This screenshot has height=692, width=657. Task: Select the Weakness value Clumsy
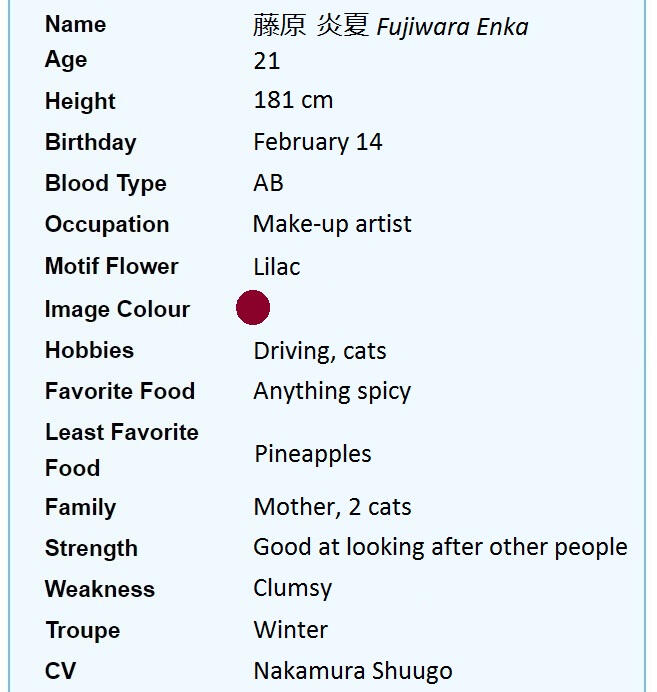point(292,589)
